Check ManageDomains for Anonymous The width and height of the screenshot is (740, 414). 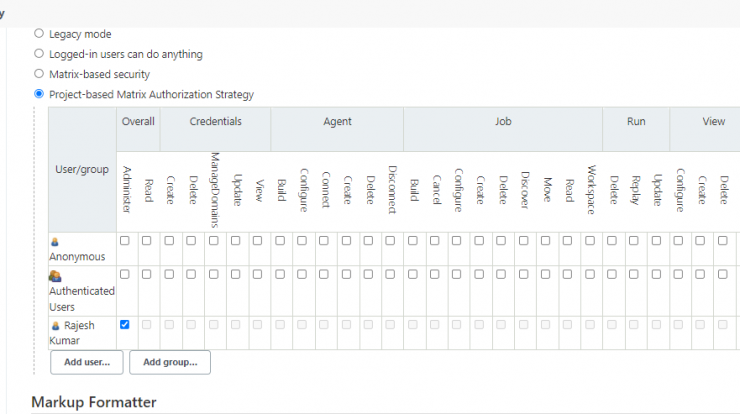click(x=214, y=241)
